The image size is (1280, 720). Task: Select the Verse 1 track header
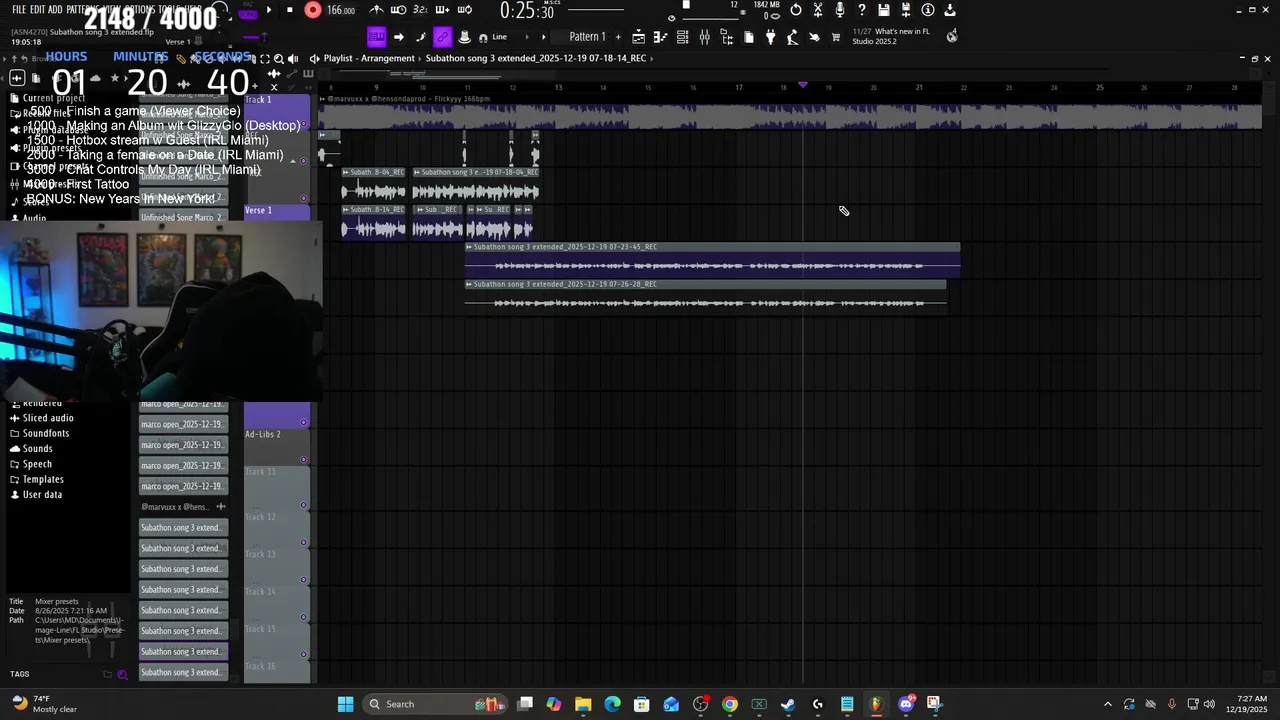click(x=277, y=222)
